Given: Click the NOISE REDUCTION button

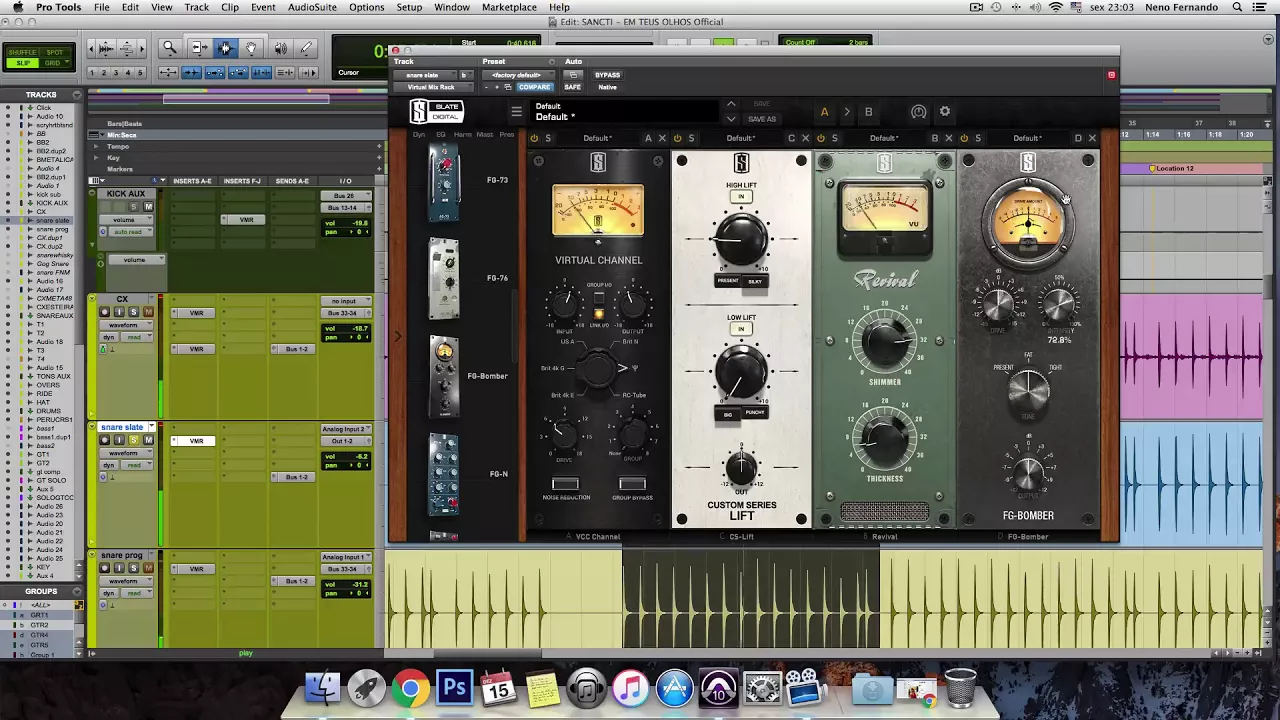Looking at the screenshot, I should [565, 484].
